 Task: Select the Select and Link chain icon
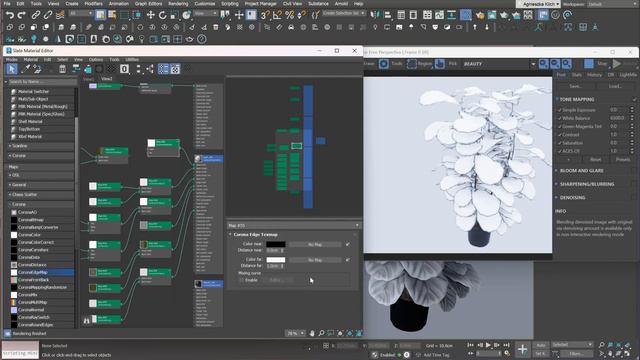pyautogui.click(x=36, y=15)
